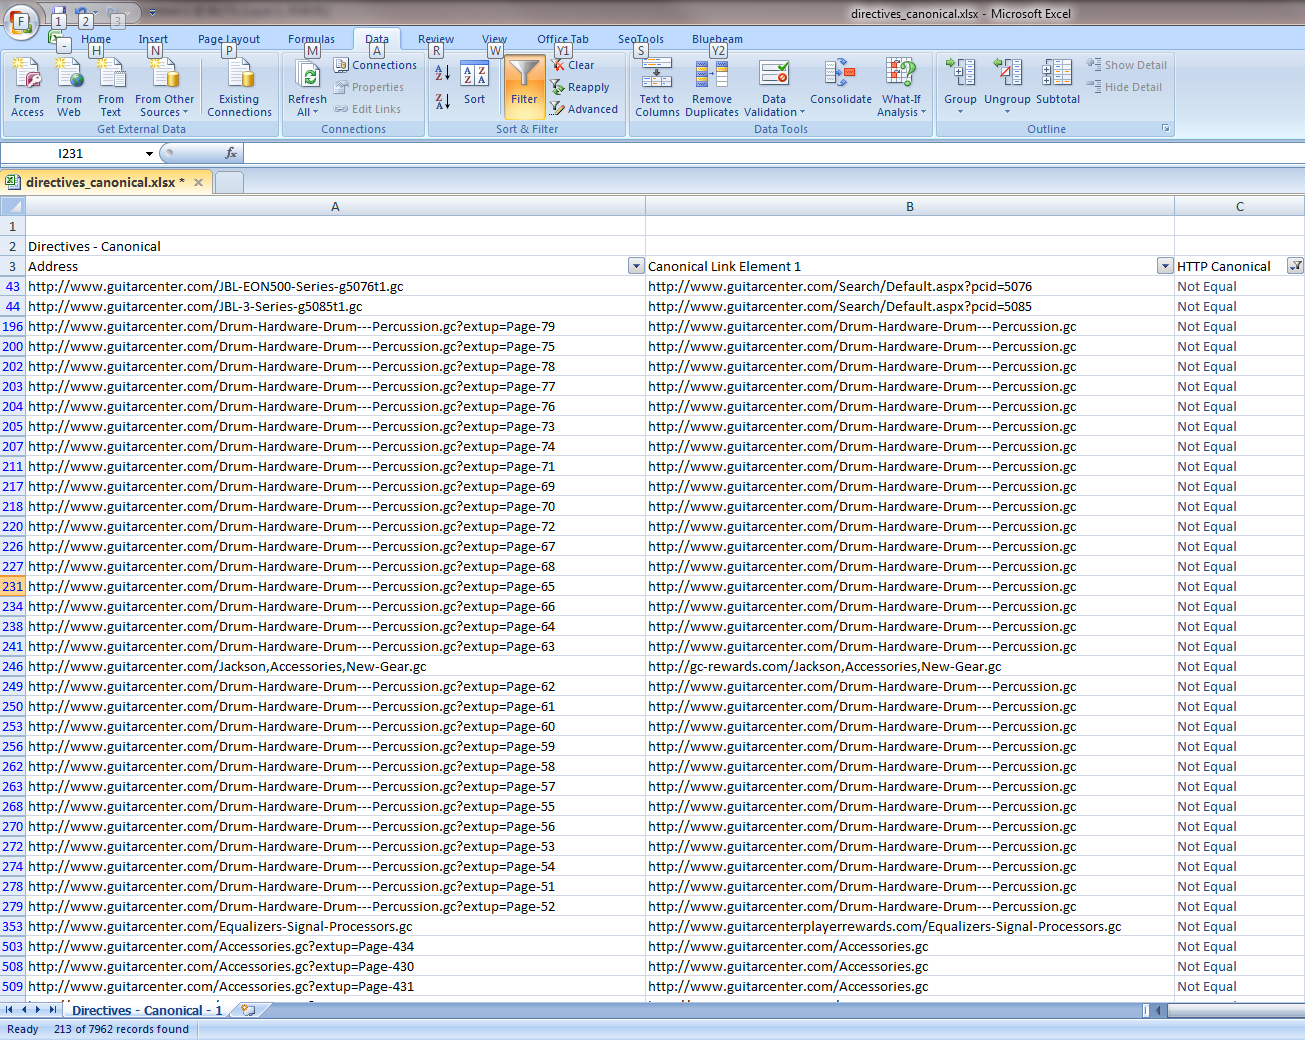Click the Ungroup outline icon
Screen dimensions: 1305x1040
[1007, 74]
